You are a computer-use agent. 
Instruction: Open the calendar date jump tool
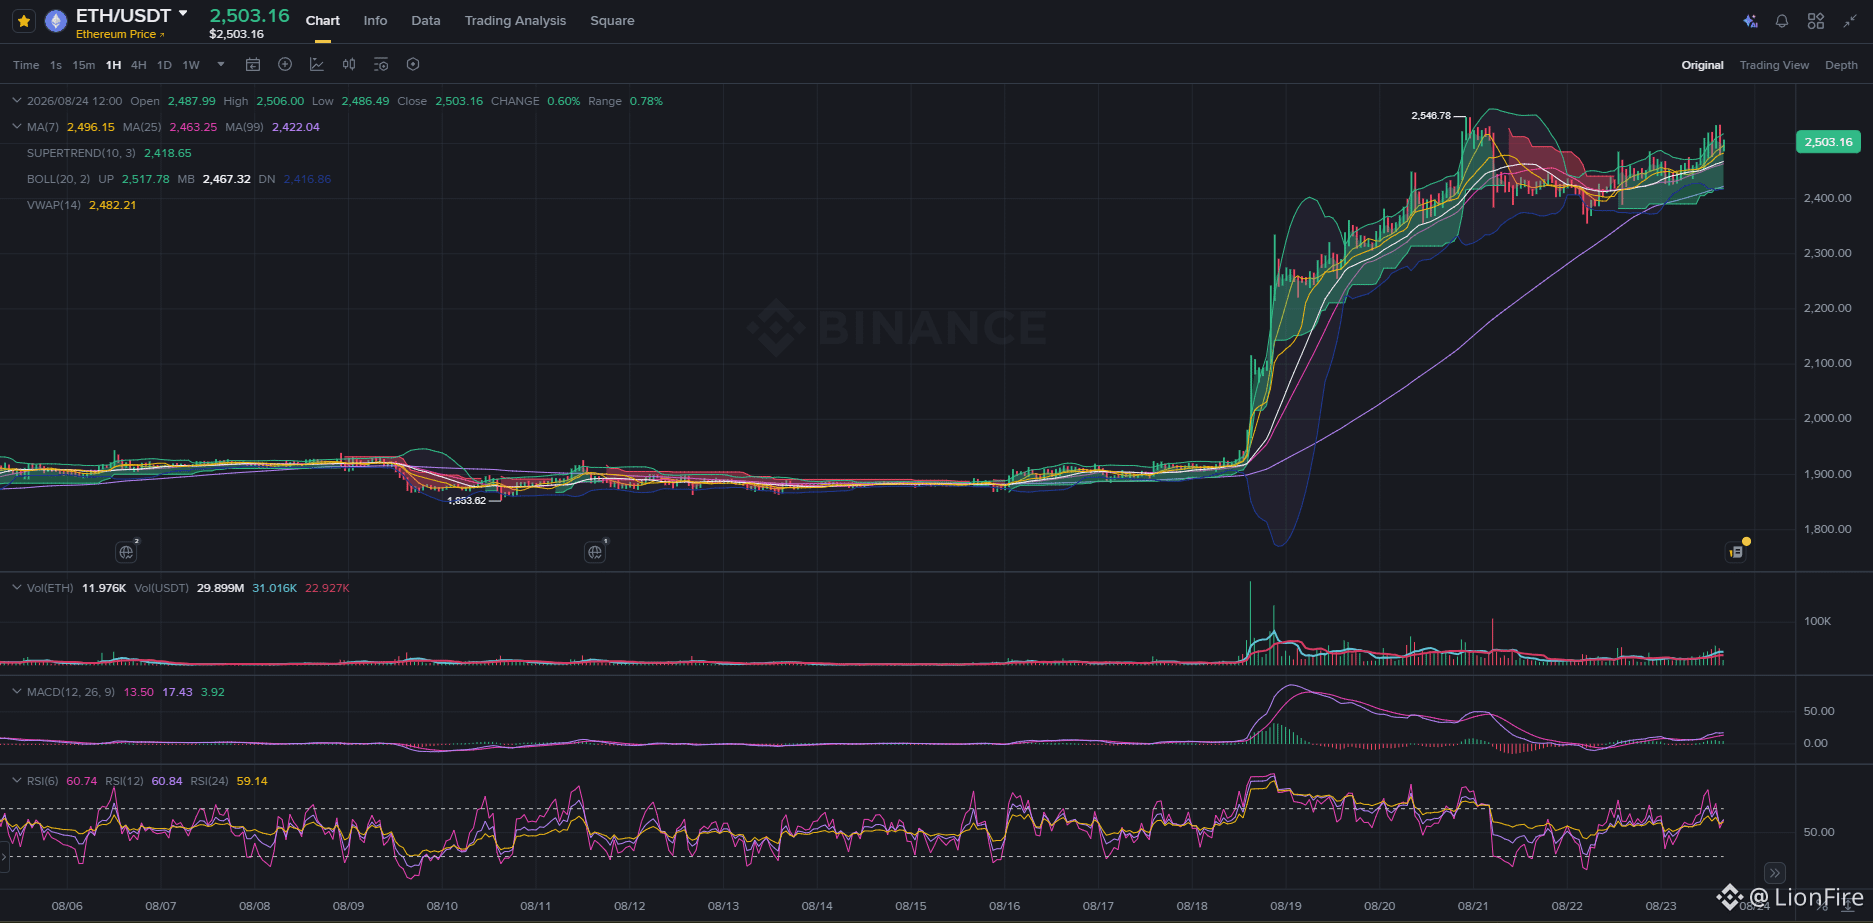(253, 65)
